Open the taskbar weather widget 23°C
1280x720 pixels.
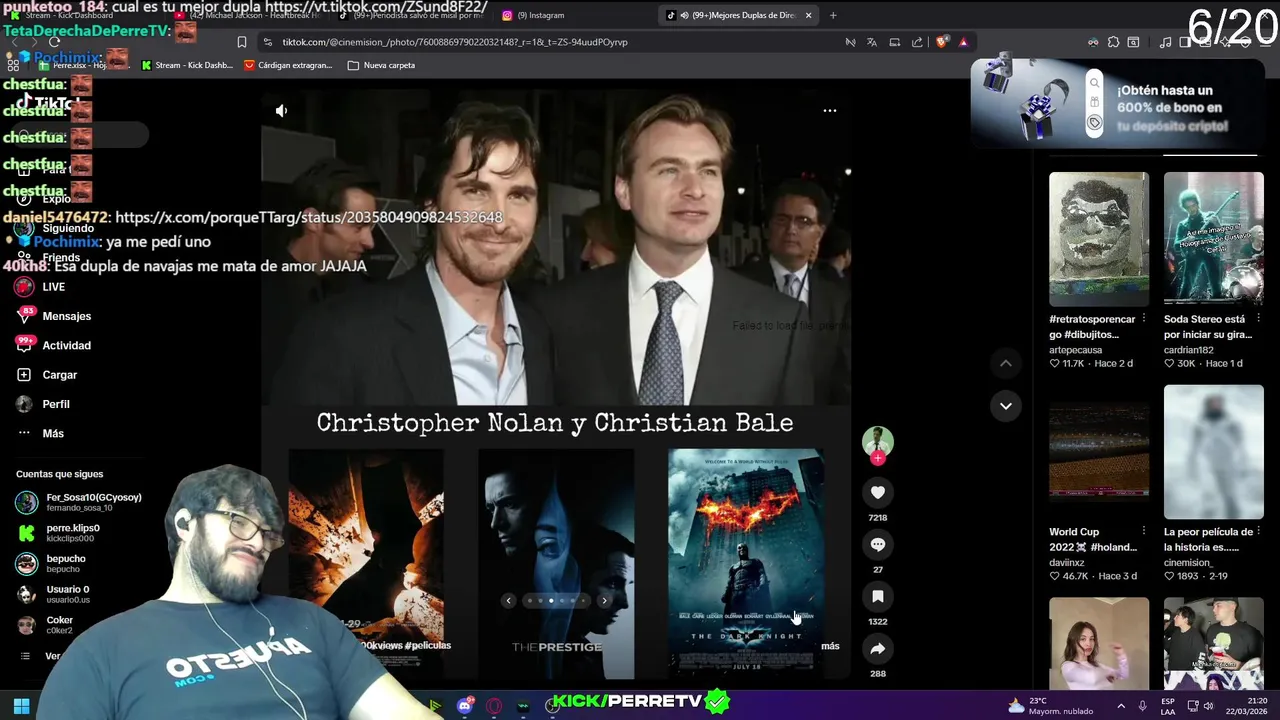click(1049, 706)
